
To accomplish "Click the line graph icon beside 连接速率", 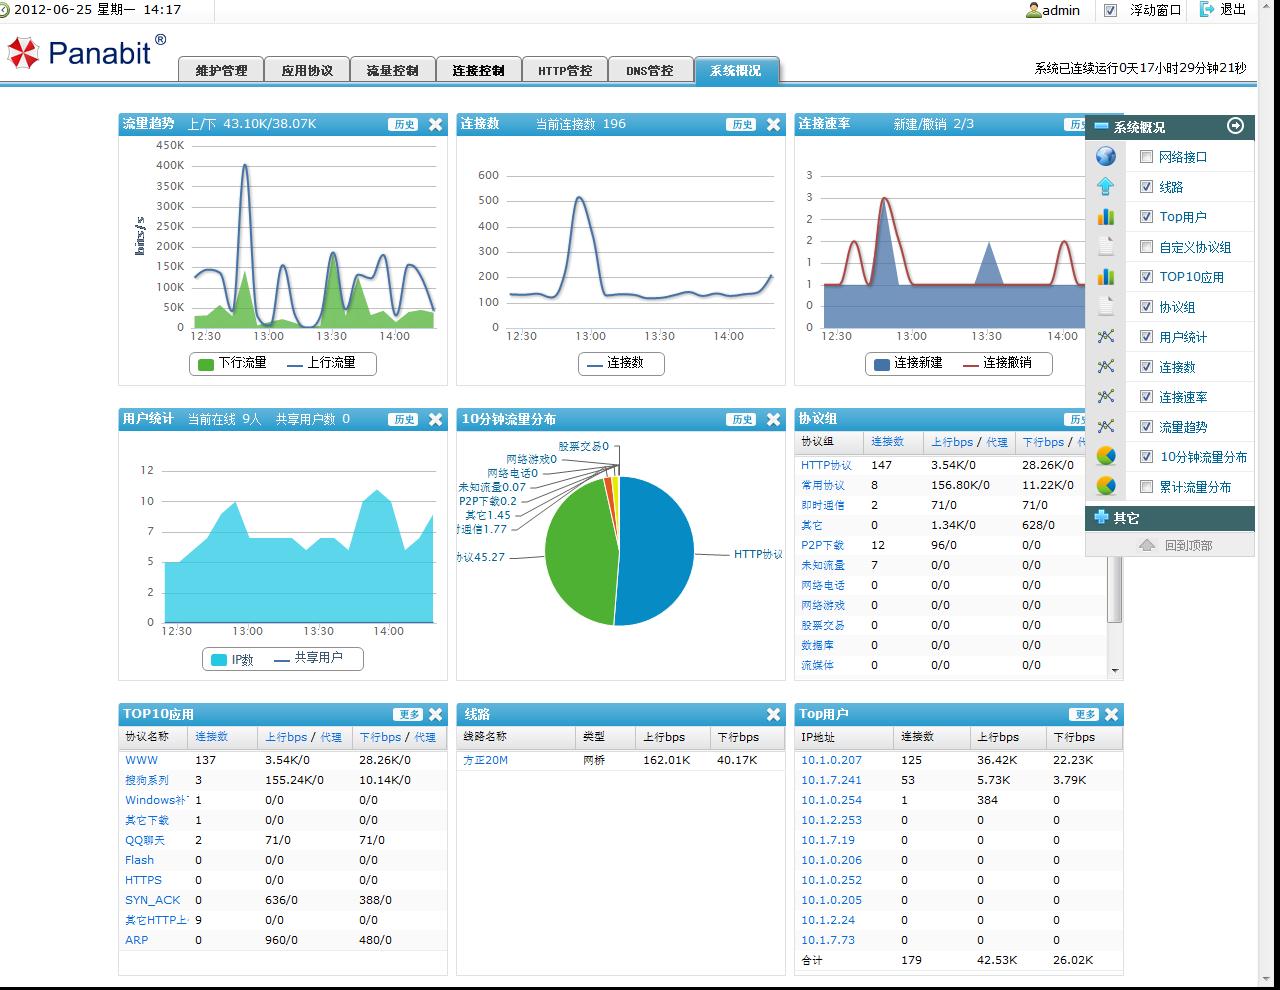I will click(1106, 396).
